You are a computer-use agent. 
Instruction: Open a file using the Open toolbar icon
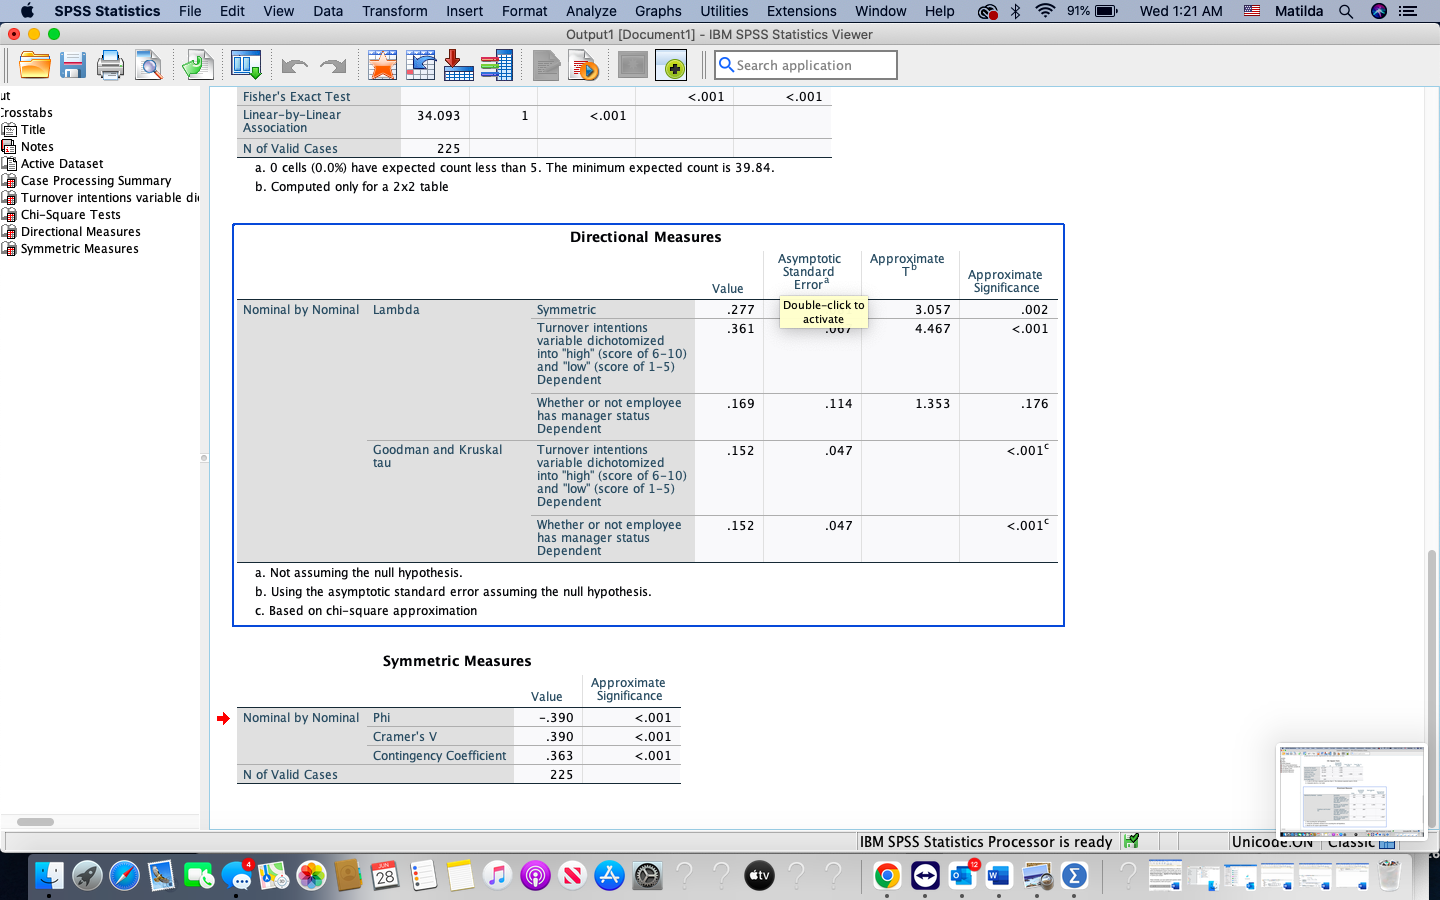pyautogui.click(x=34, y=64)
